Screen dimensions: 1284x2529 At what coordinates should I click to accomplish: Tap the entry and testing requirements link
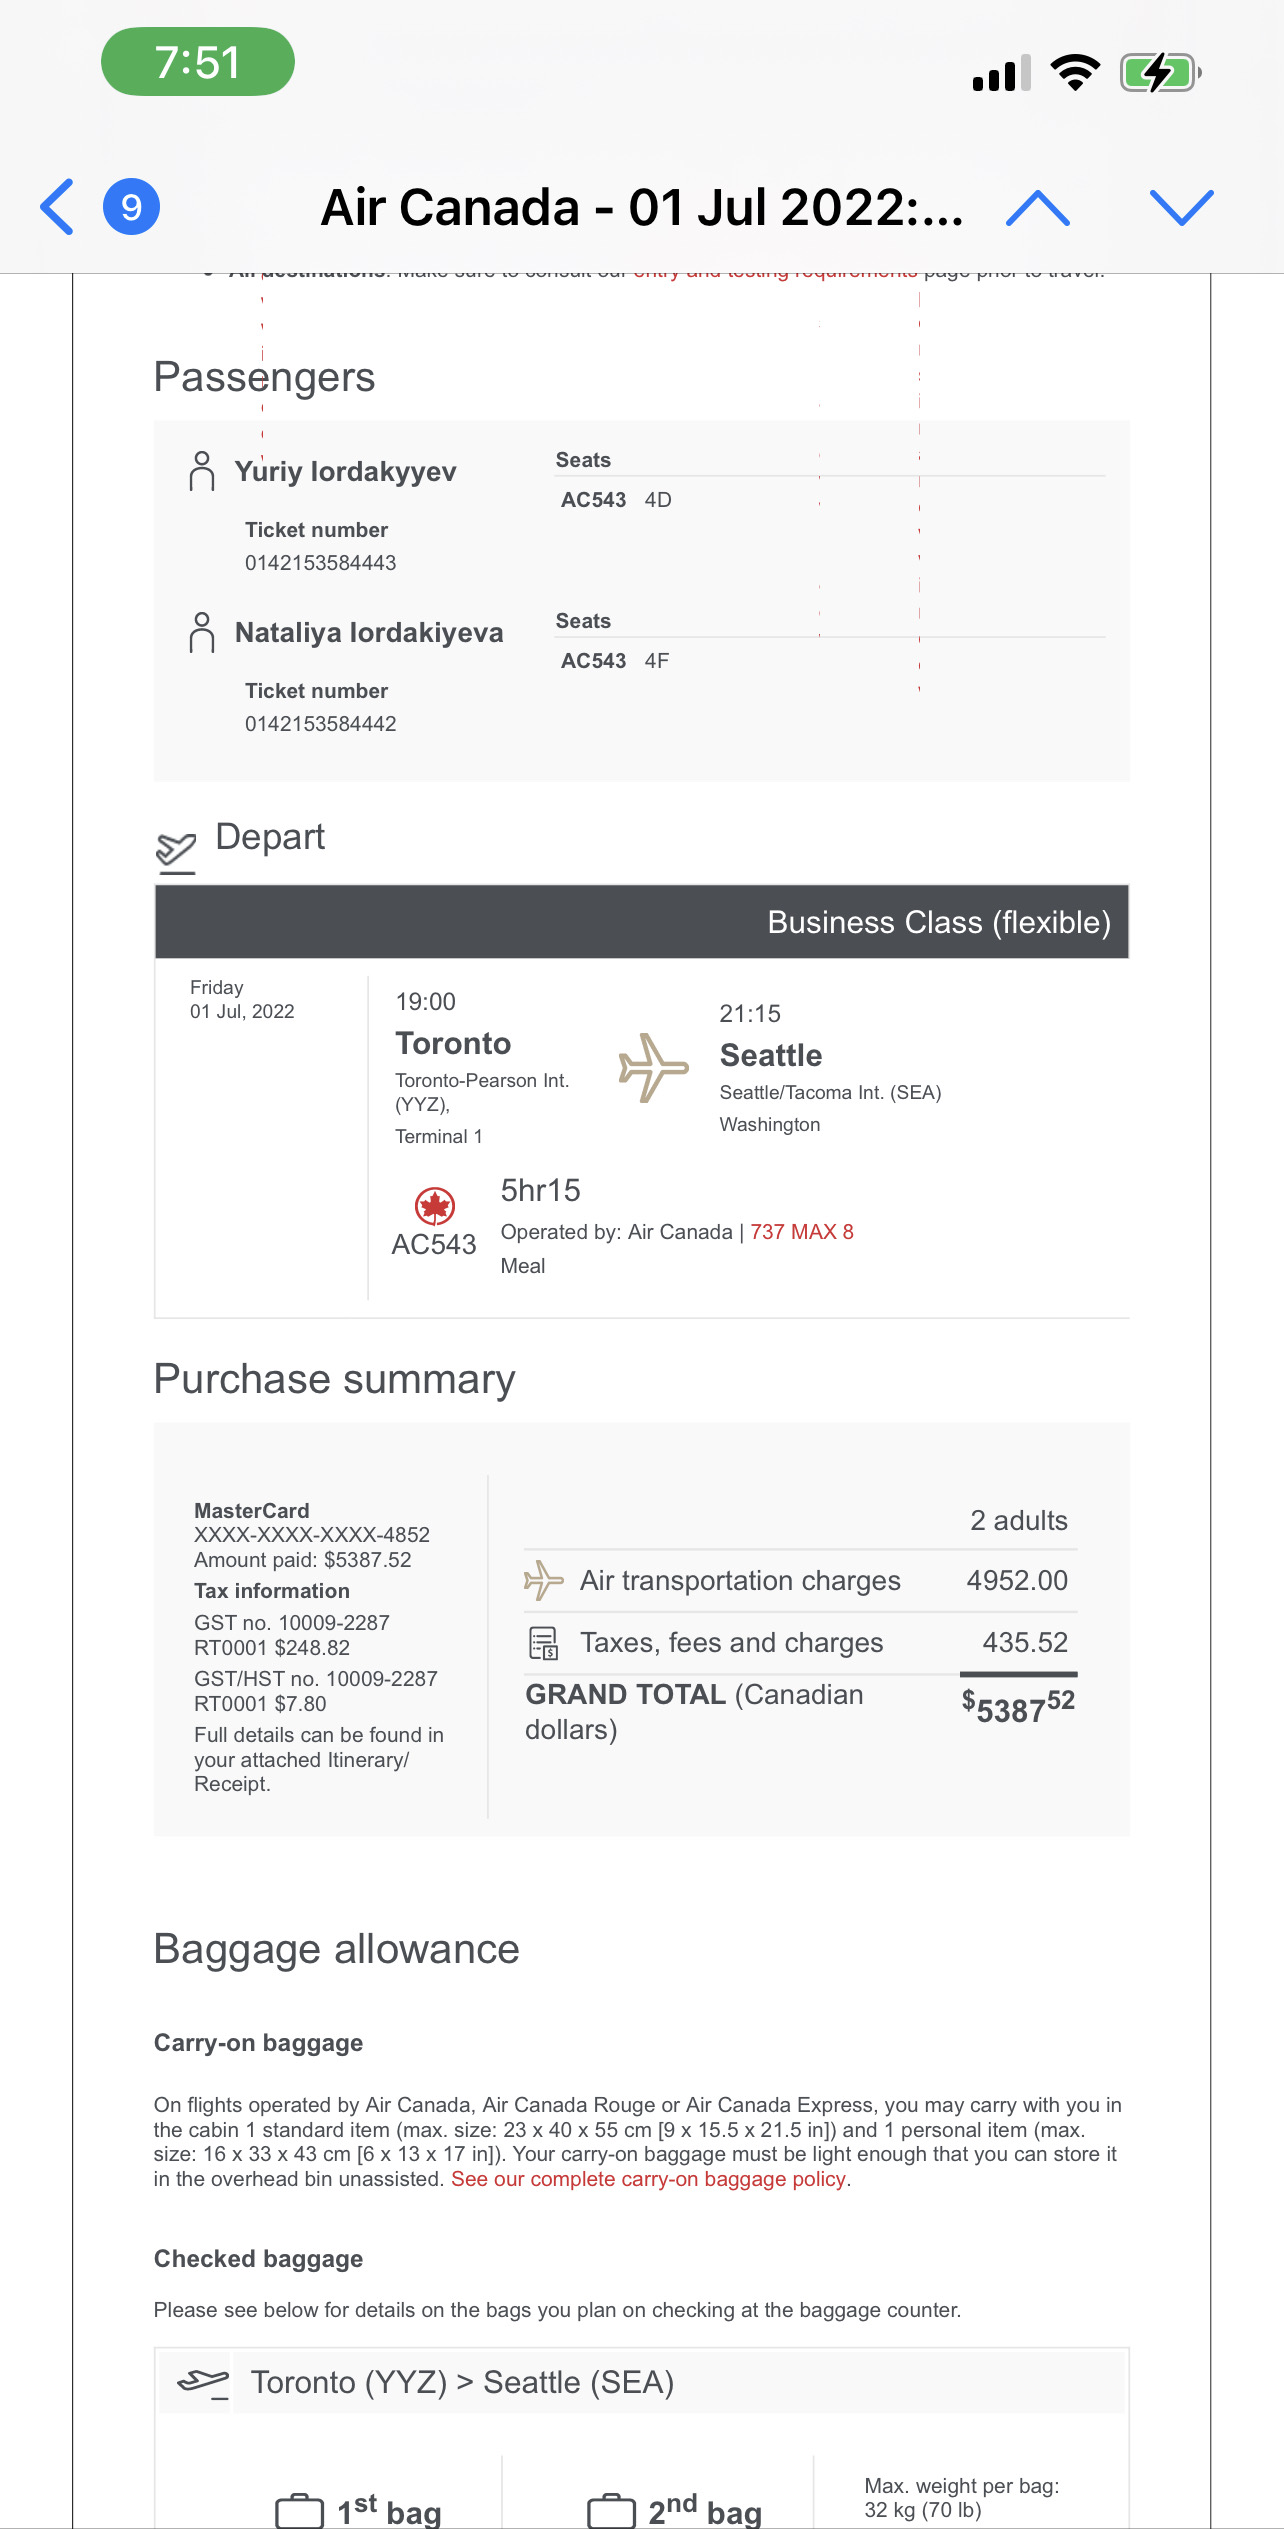(775, 272)
